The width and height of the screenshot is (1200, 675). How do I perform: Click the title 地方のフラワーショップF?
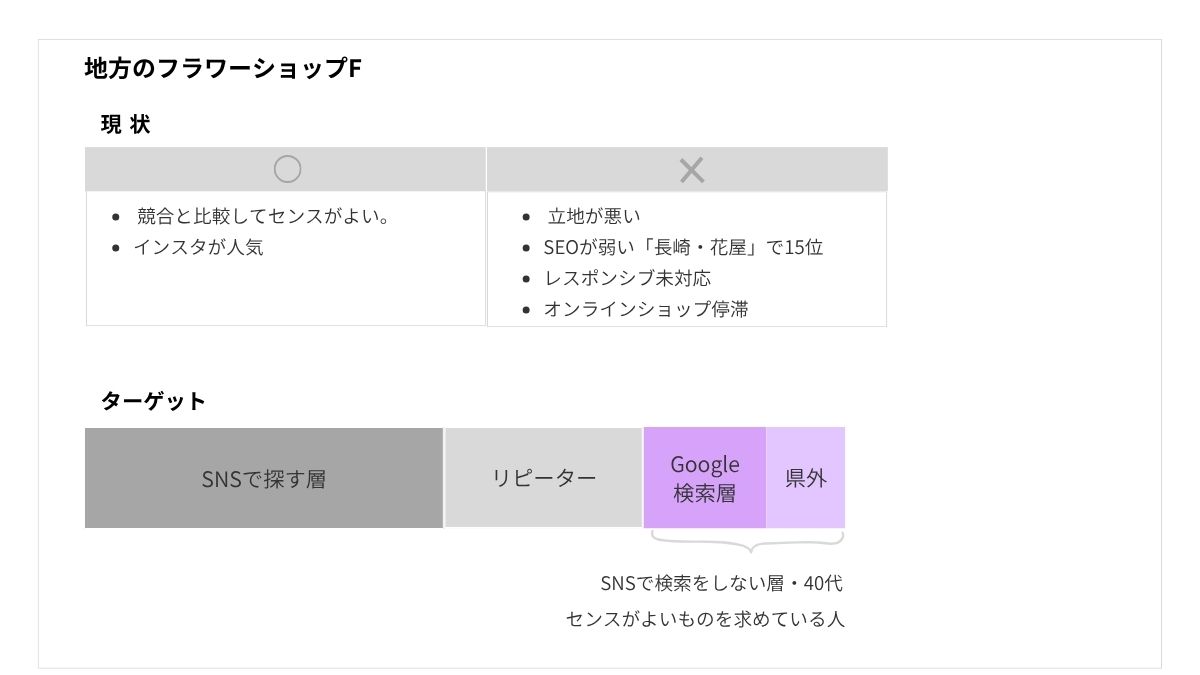point(223,69)
